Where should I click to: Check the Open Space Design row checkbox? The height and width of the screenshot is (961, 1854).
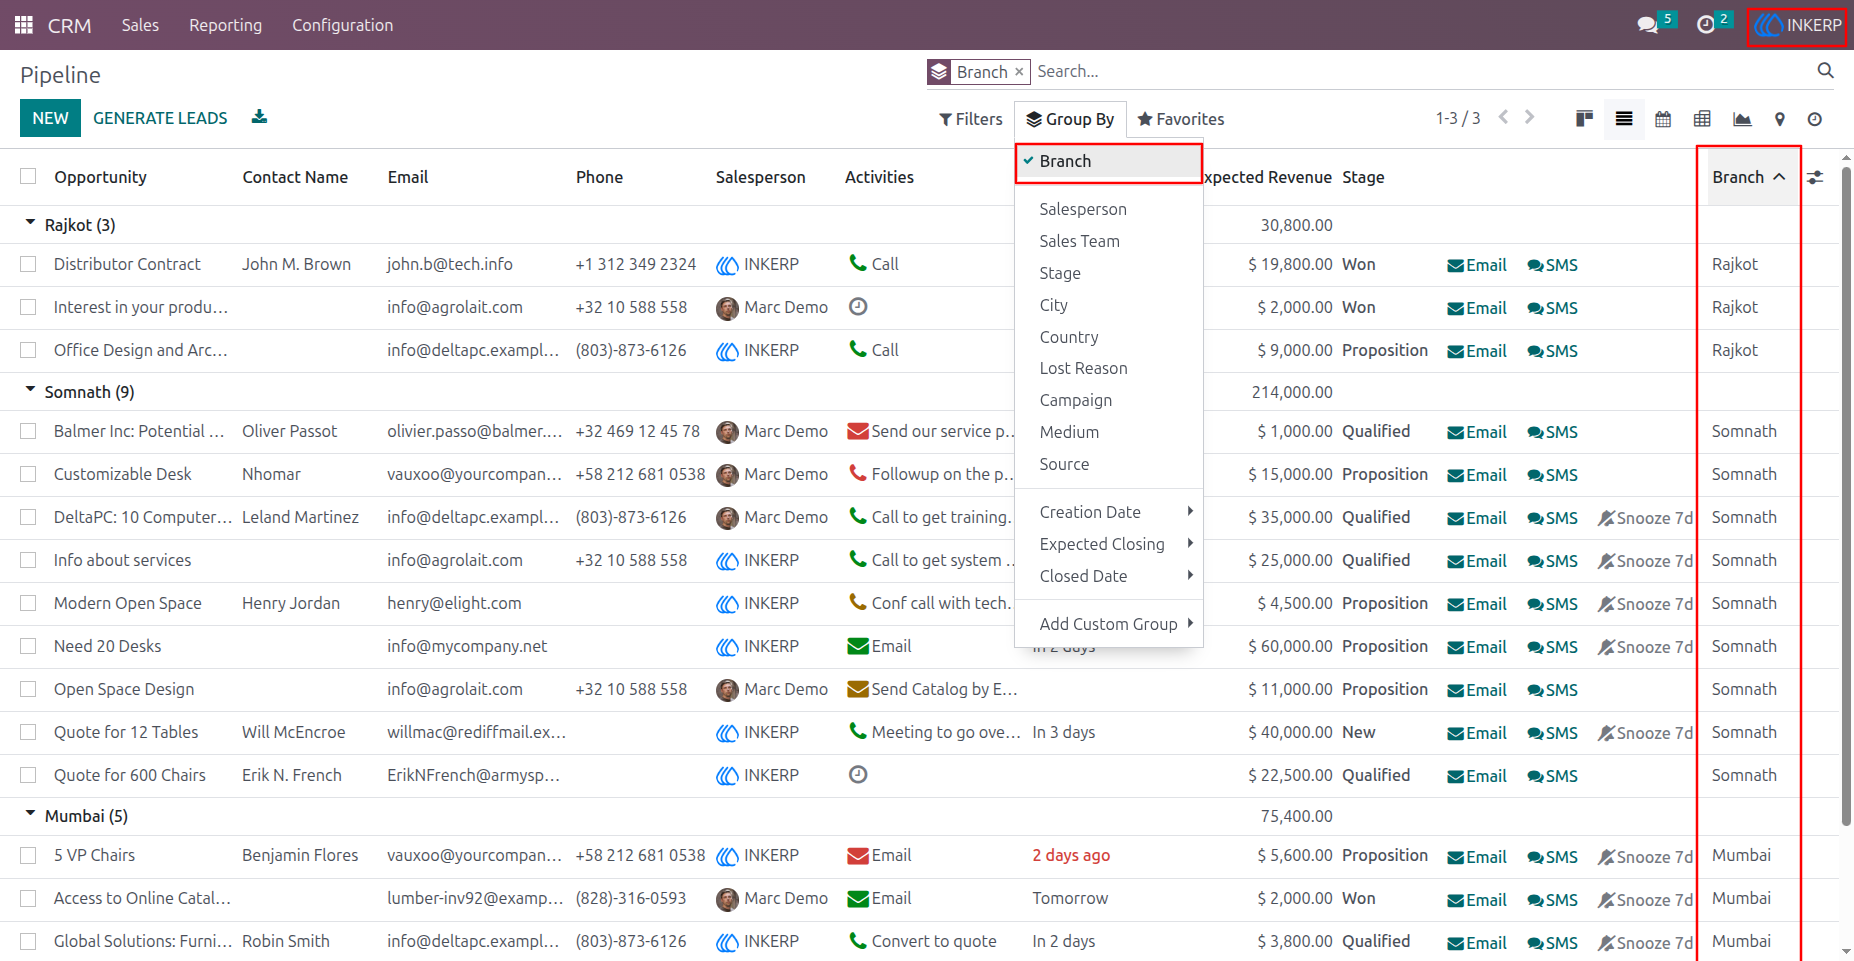(28, 689)
